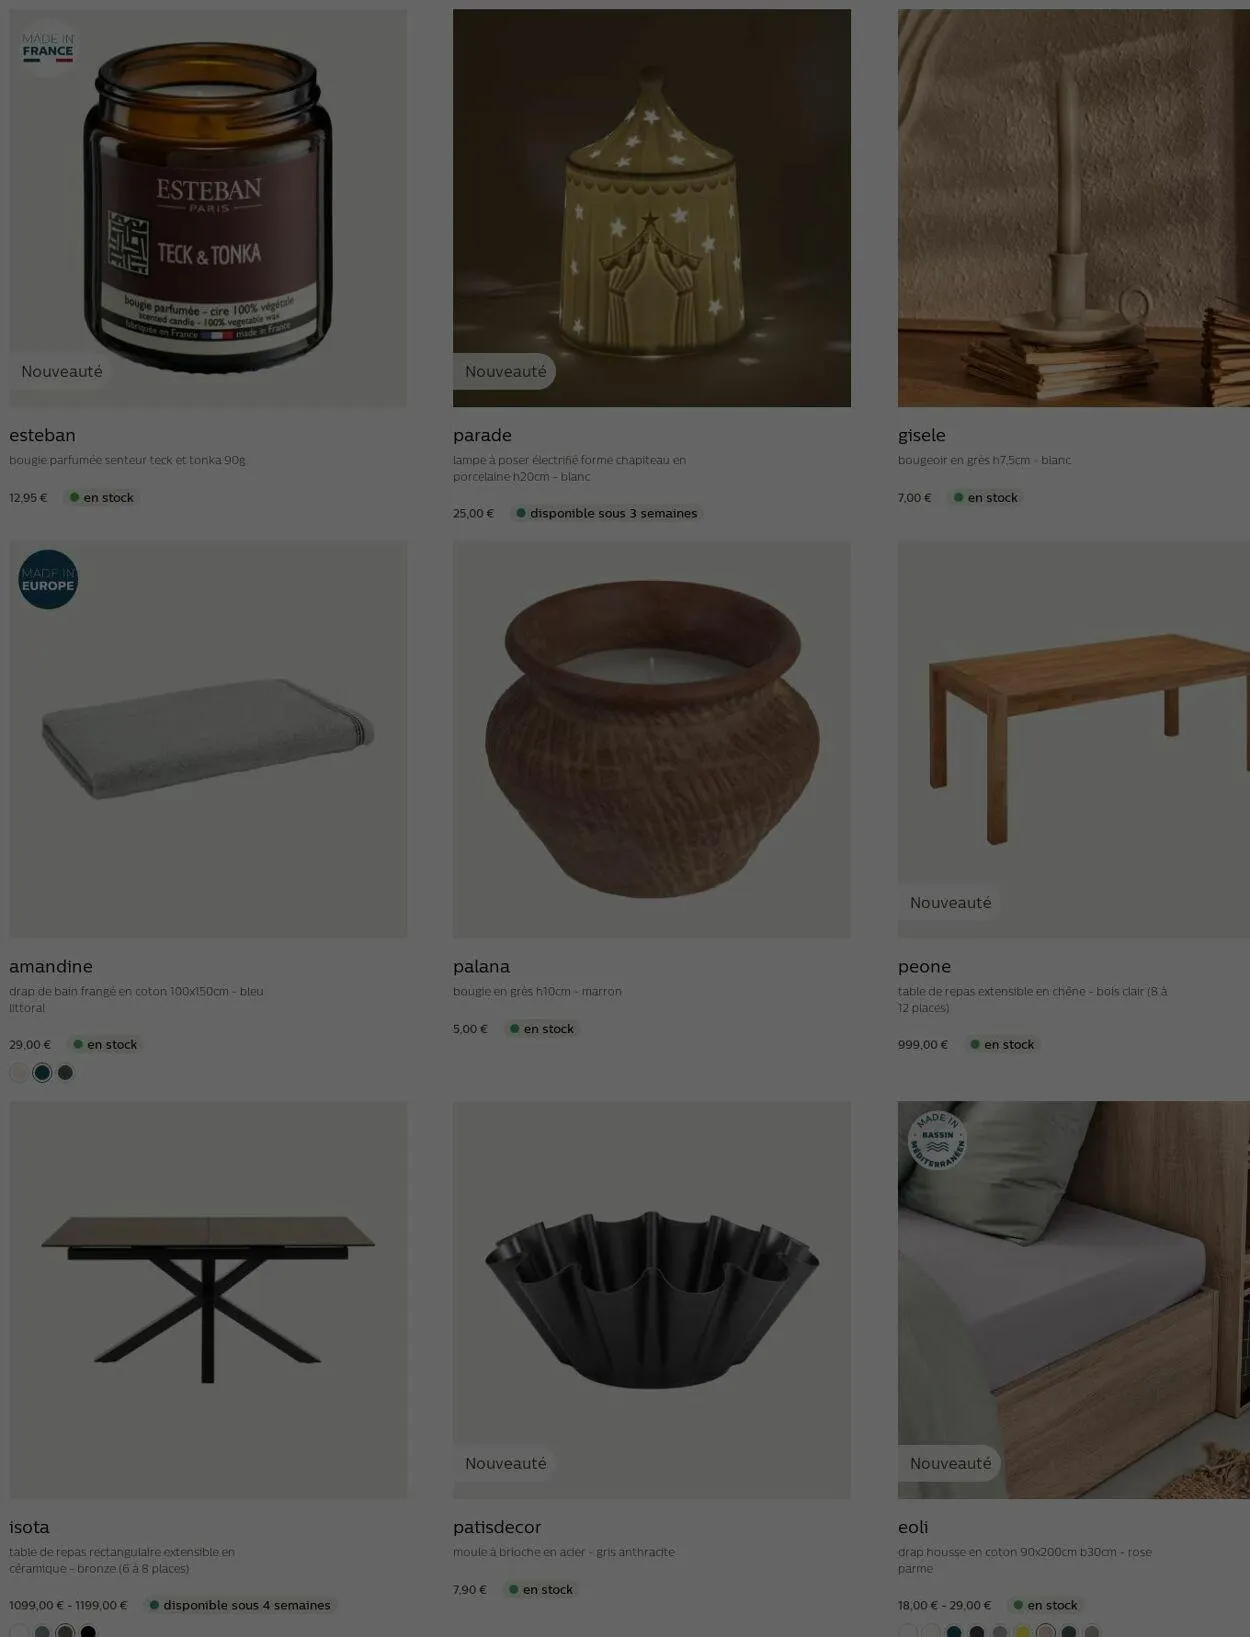Open the palana brown candle image
Viewport: 1250px width, 1637px height.
(x=652, y=740)
